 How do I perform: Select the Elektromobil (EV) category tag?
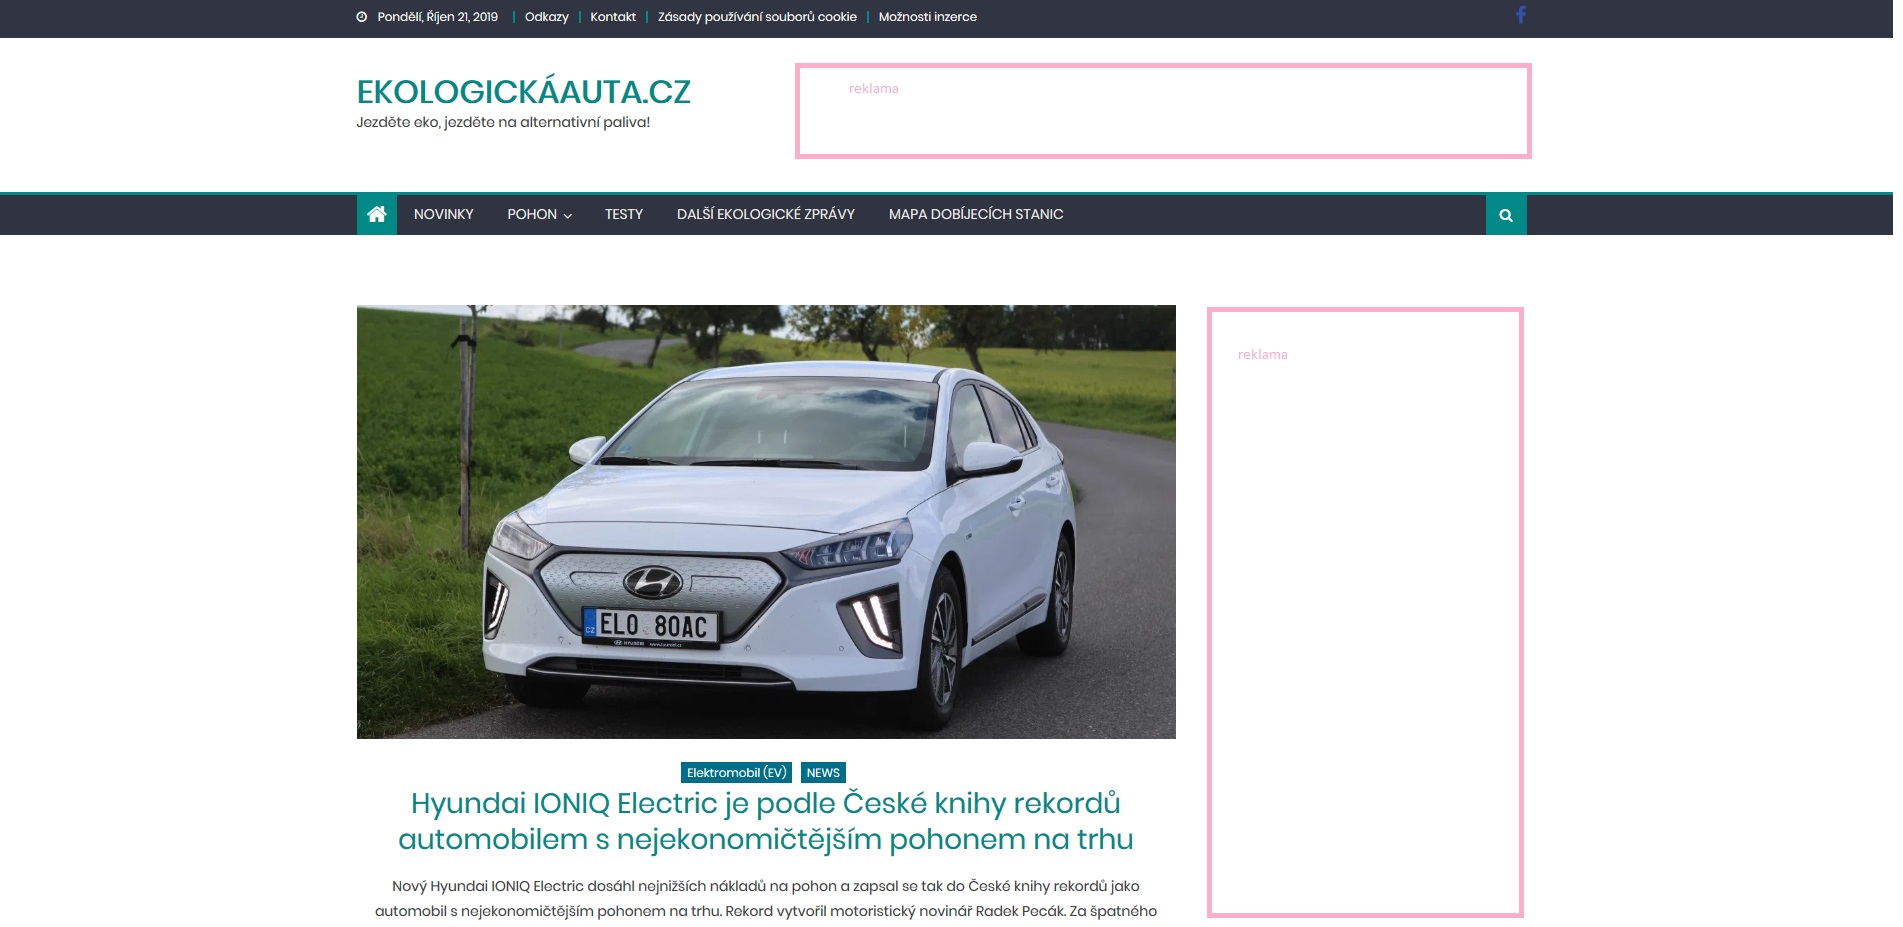point(736,772)
